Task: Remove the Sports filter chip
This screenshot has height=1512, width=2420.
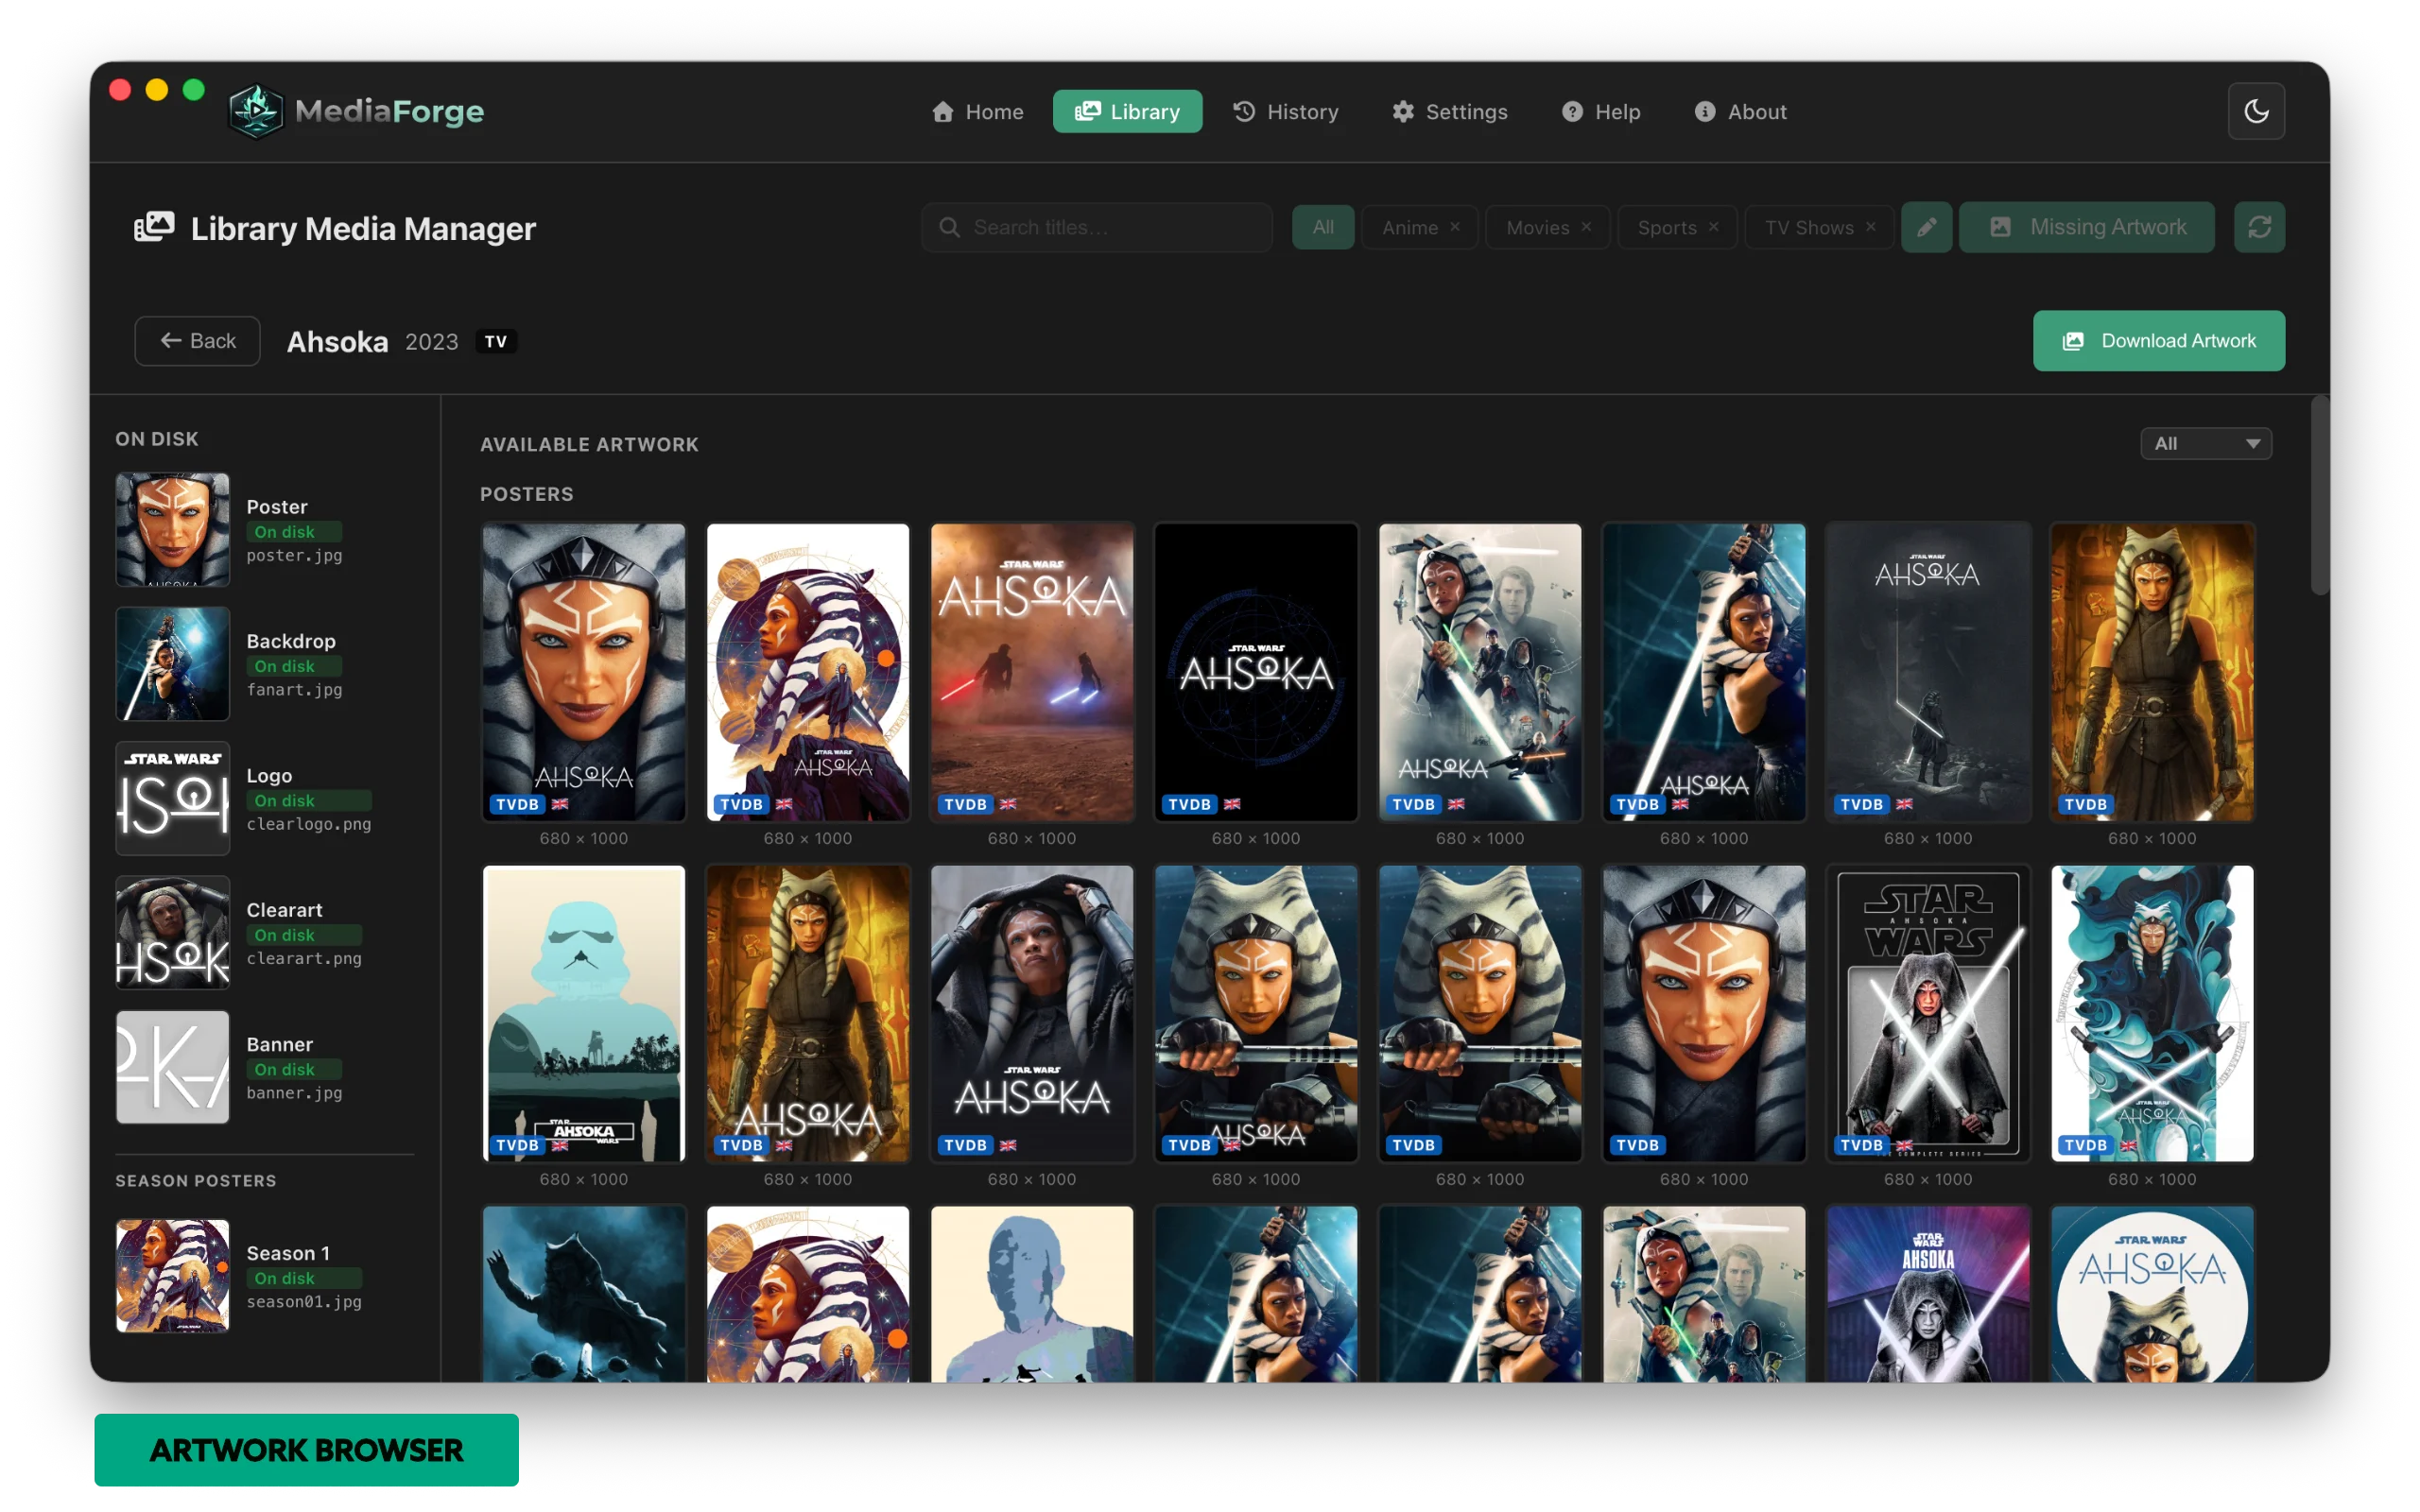Action: 1713,227
